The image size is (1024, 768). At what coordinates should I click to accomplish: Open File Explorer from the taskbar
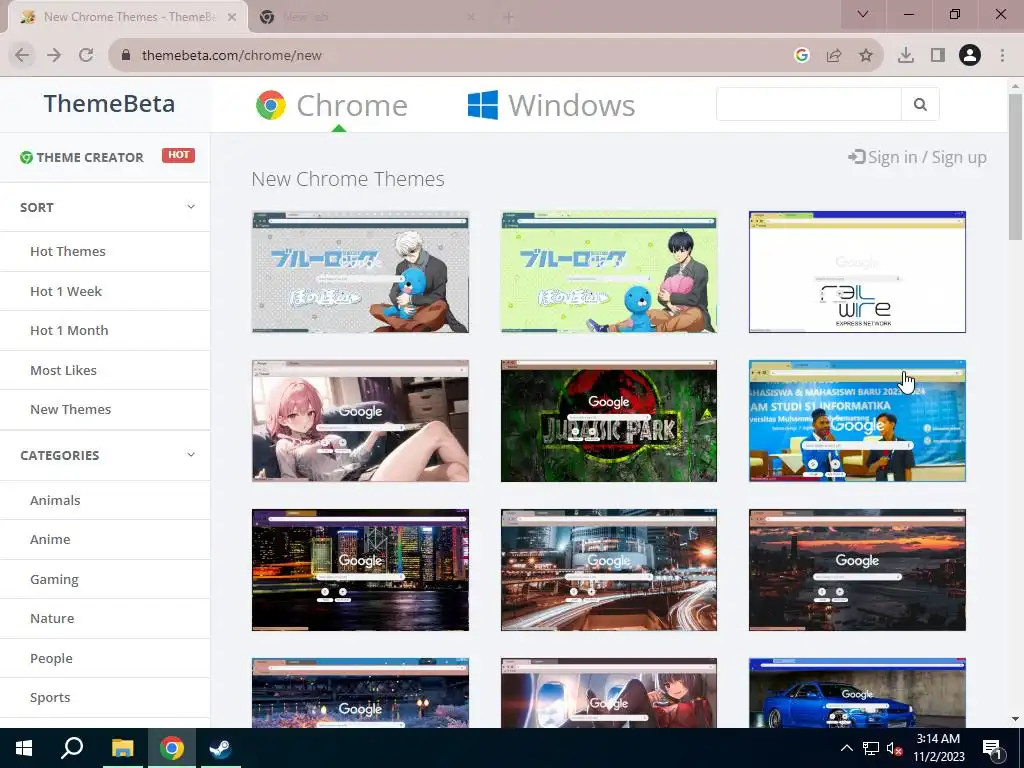coord(122,748)
